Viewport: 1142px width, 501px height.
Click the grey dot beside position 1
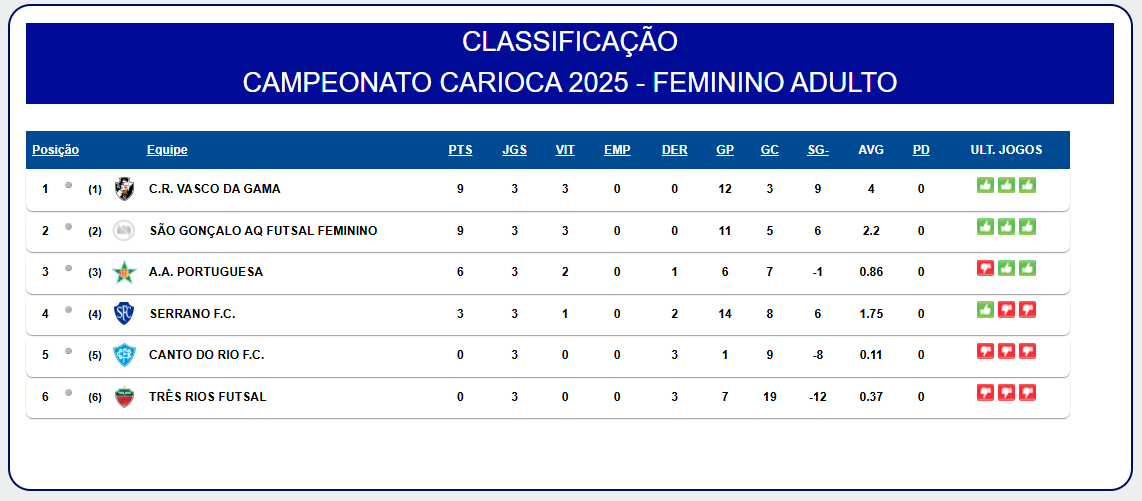point(68,185)
